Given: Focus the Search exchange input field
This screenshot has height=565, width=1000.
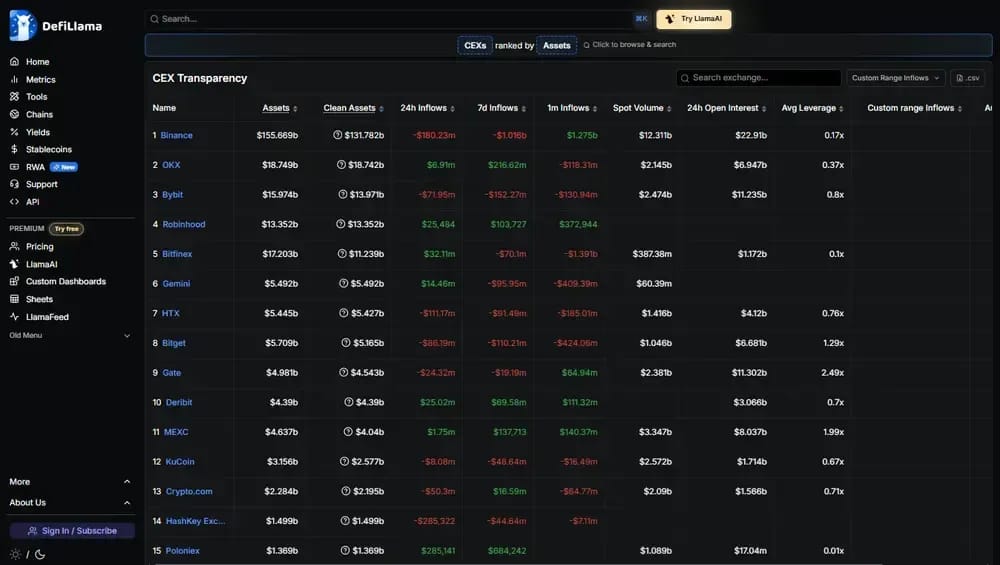Looking at the screenshot, I should pos(758,78).
